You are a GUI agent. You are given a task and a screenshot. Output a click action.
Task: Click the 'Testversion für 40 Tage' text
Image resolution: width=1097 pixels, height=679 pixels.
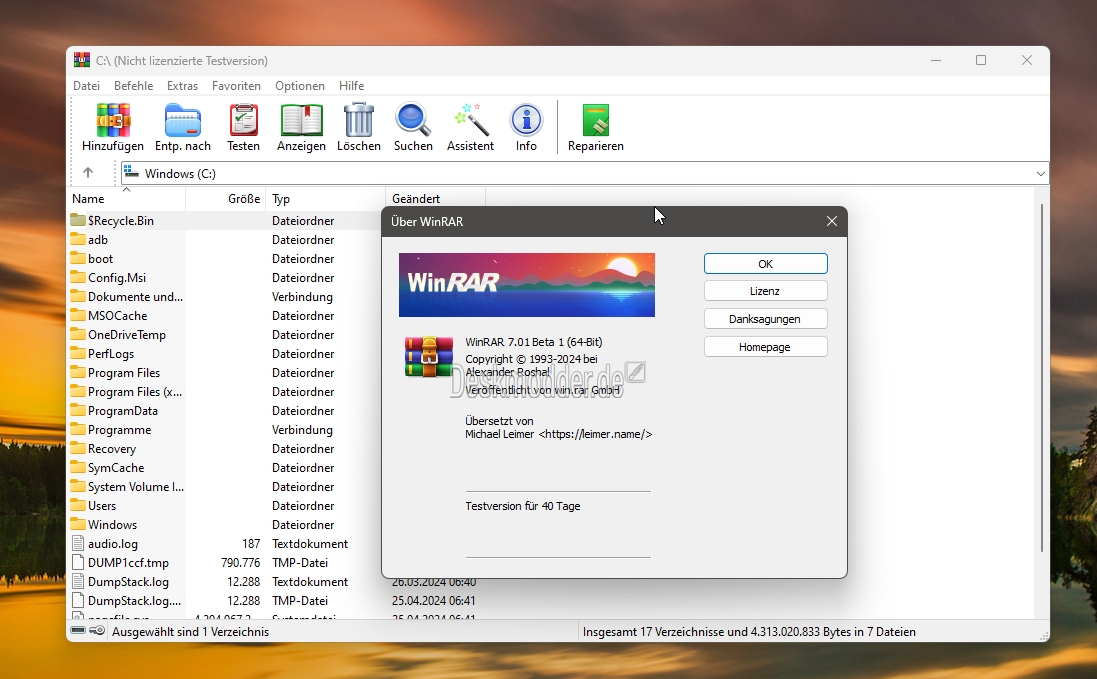pos(523,506)
